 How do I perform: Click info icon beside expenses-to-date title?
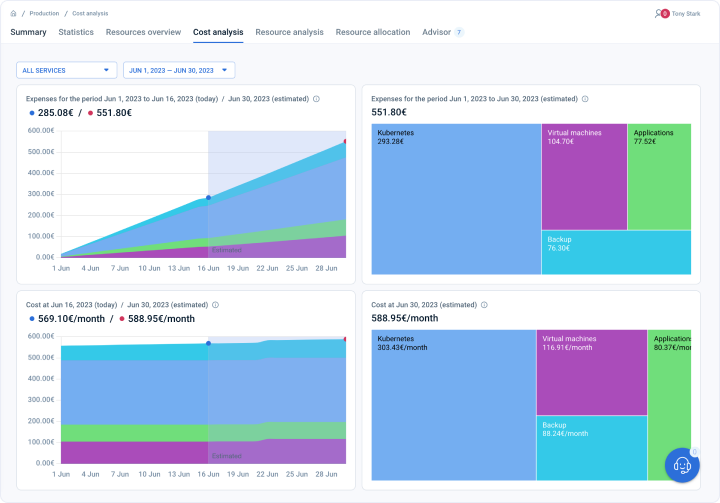(316, 99)
